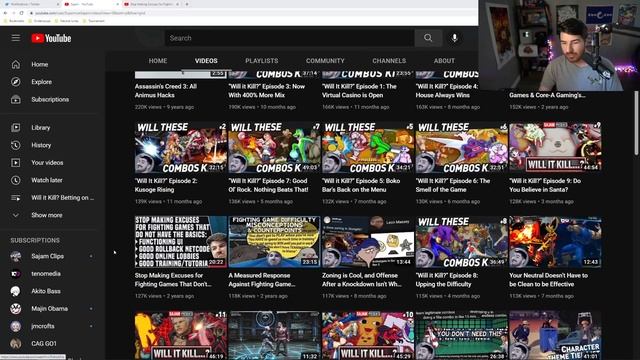The height and width of the screenshot is (360, 640).
Task: Open the Your videos sidebar link
Action: point(47,163)
